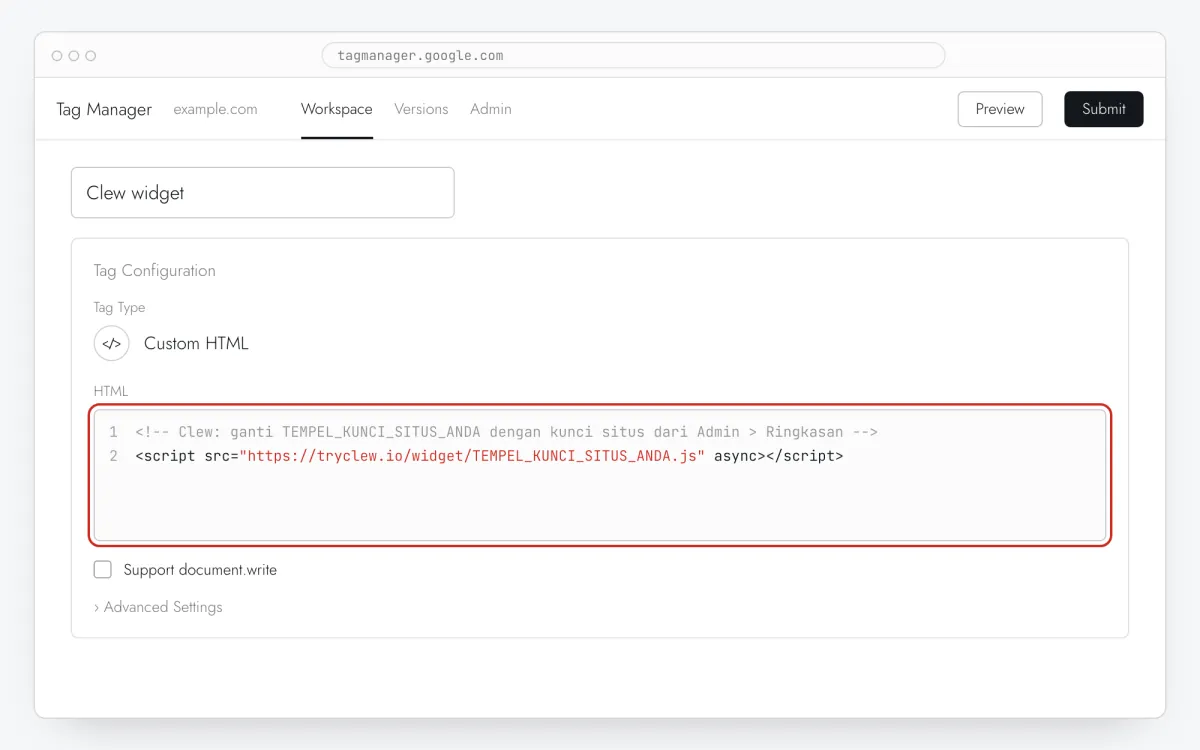1200x750 pixels.
Task: Click the Custom HTML tag type icon
Action: (112, 343)
